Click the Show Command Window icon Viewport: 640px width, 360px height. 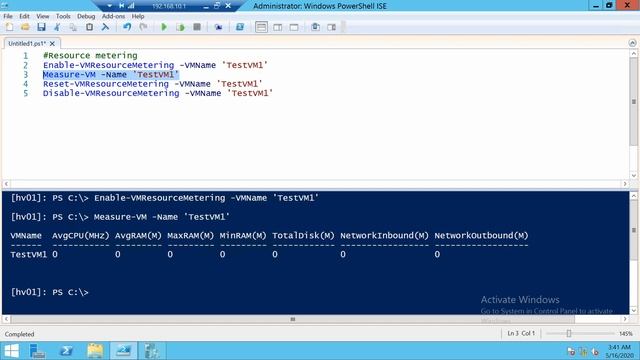click(x=316, y=27)
